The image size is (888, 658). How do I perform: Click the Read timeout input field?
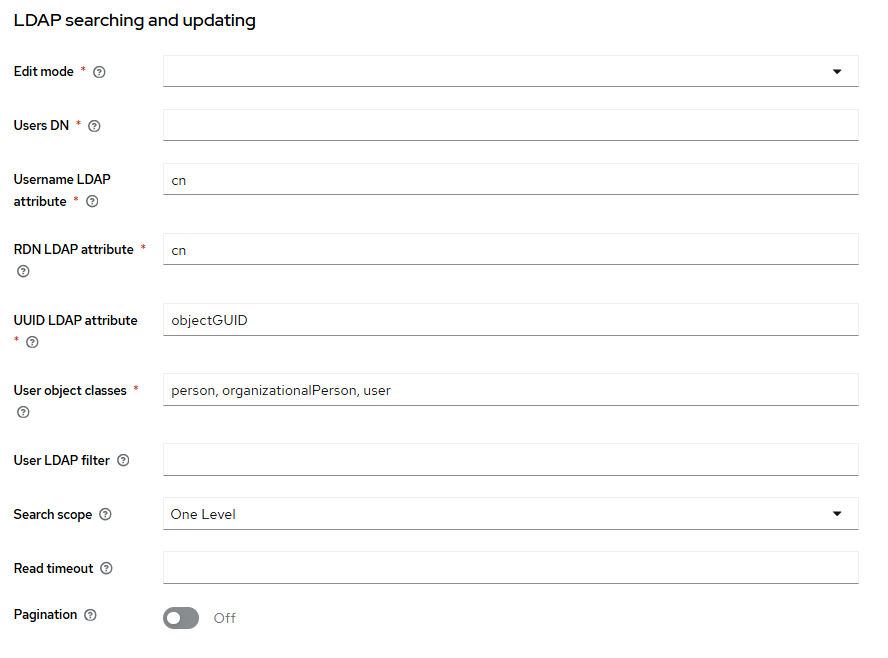[510, 568]
